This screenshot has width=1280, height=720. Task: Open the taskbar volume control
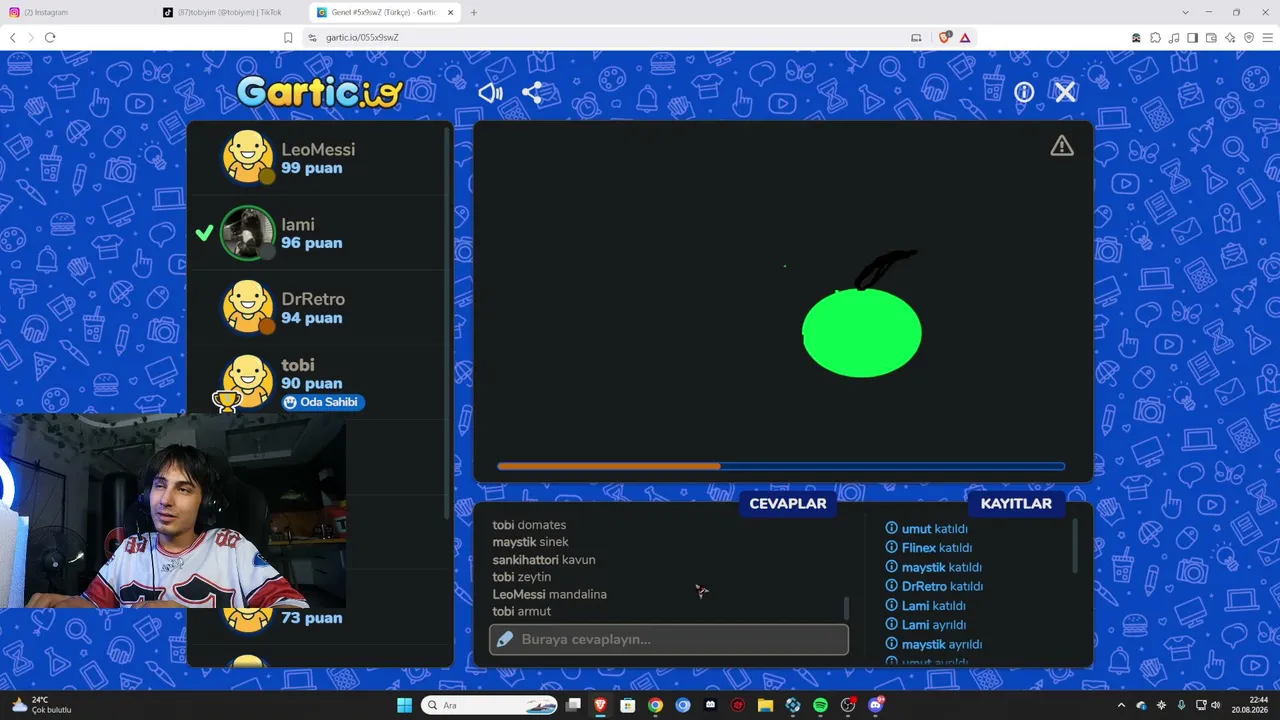1216,705
